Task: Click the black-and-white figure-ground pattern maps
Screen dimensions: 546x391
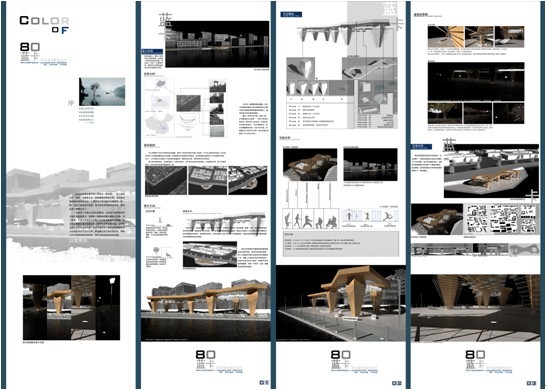Action: 501,219
